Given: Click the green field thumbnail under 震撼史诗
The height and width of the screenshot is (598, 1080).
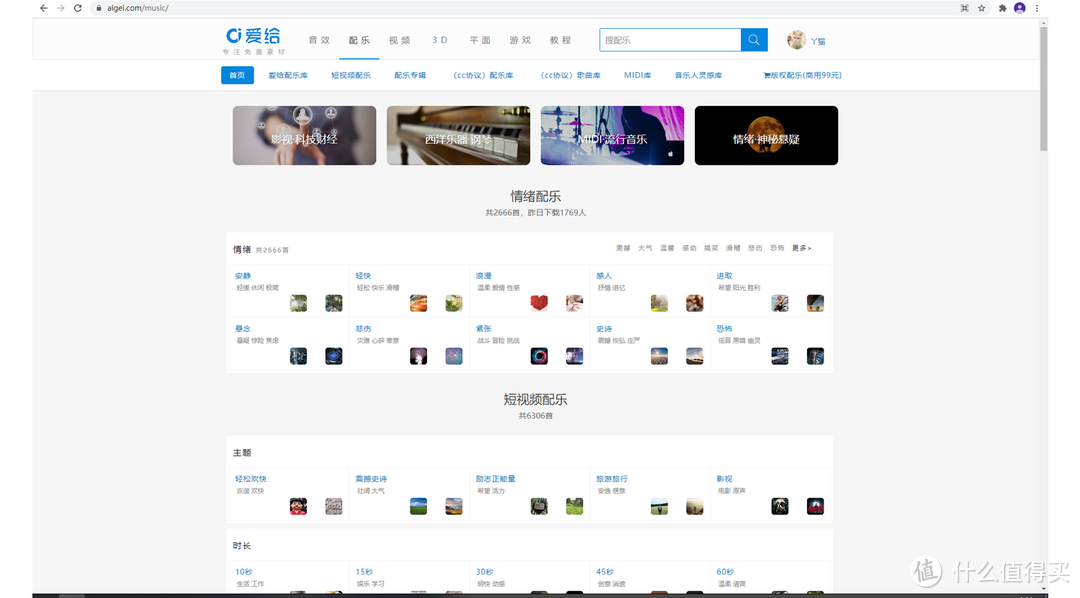Looking at the screenshot, I should [419, 506].
